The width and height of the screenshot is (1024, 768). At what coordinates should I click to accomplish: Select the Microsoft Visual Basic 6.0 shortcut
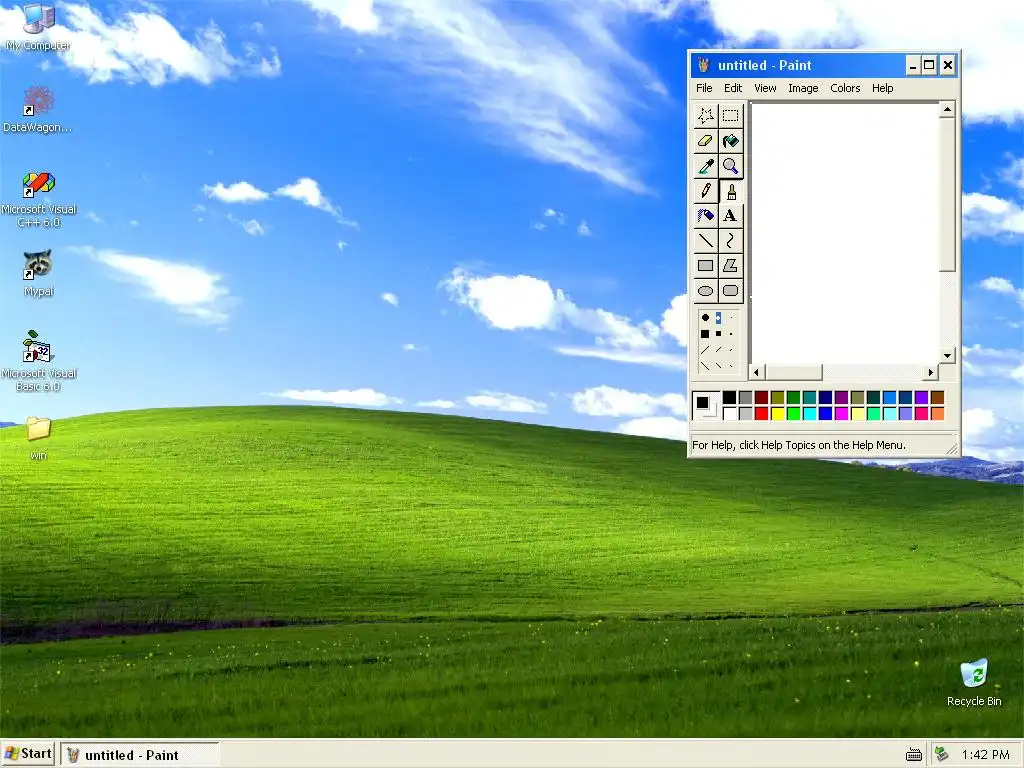tap(39, 360)
